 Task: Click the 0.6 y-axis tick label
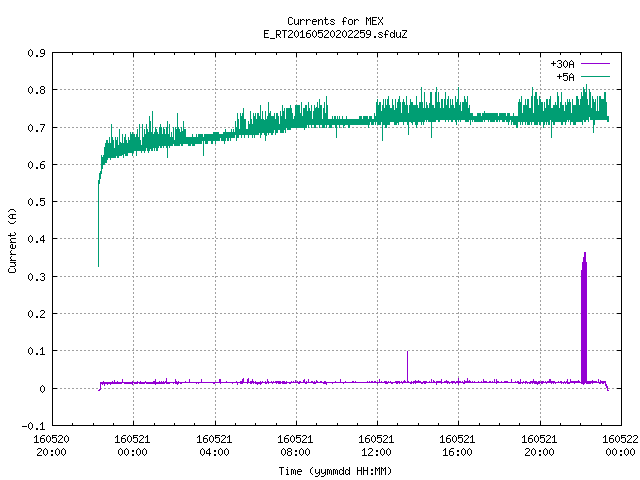click(36, 165)
